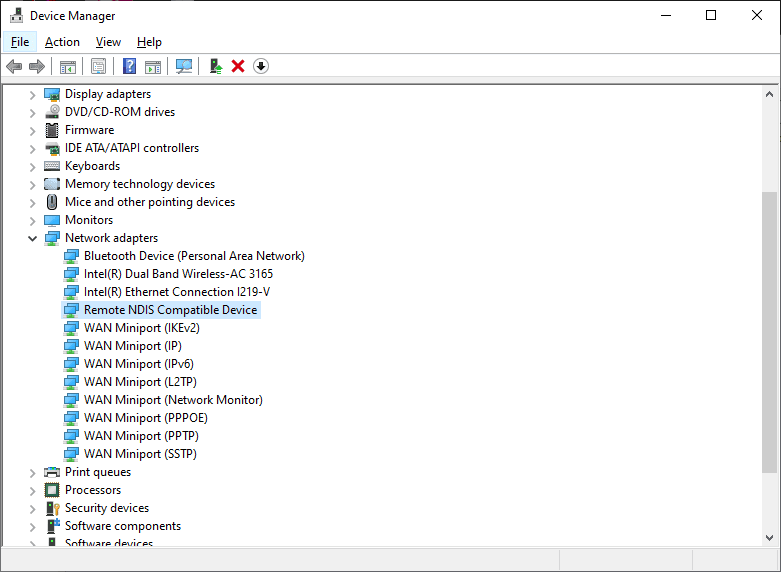Click the Back arrow toolbar icon

tap(14, 66)
